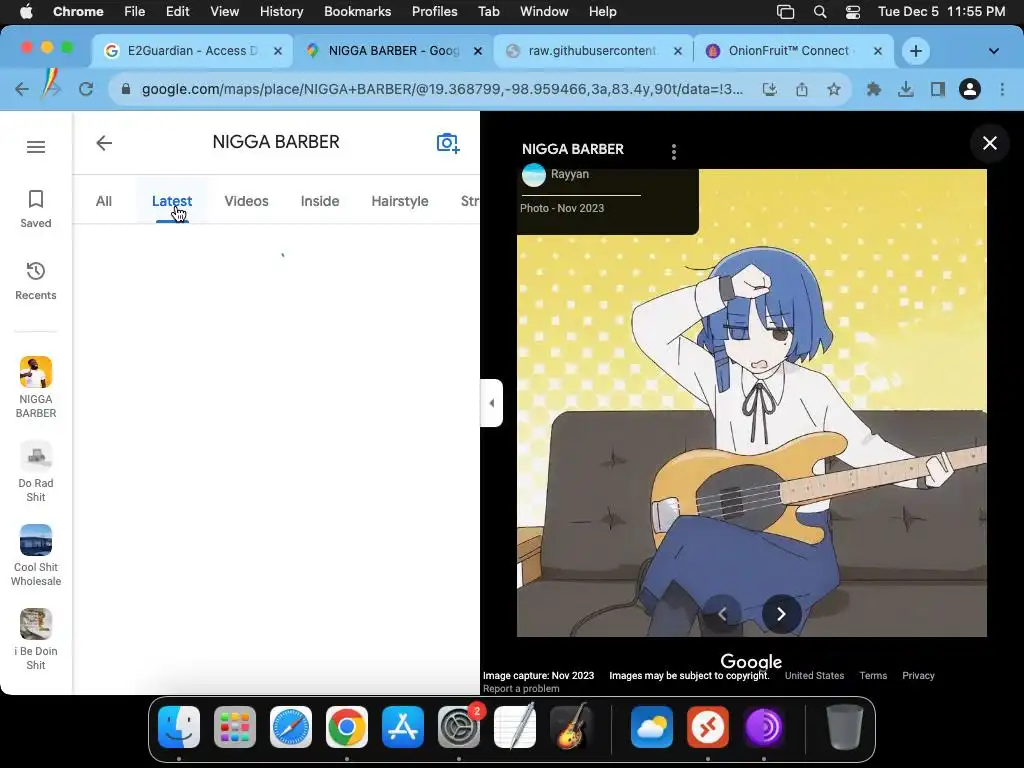Open the Chrome downloads icon
The height and width of the screenshot is (768, 1024).
click(906, 89)
